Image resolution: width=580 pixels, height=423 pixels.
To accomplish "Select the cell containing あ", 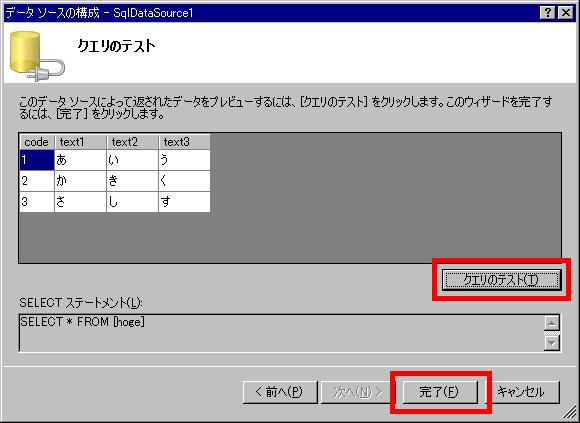I will 80,160.
